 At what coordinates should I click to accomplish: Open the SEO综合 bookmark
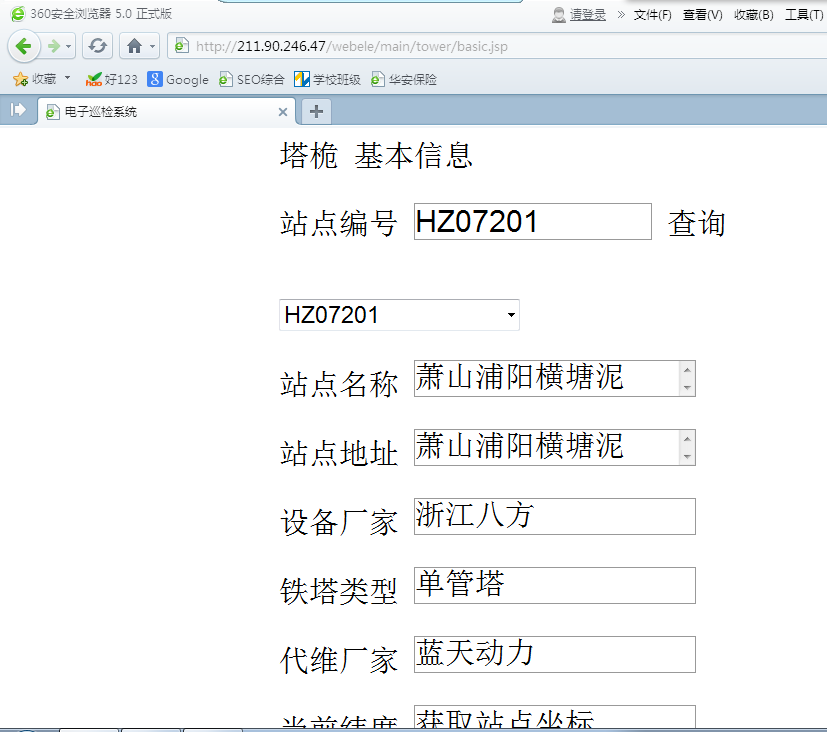252,80
